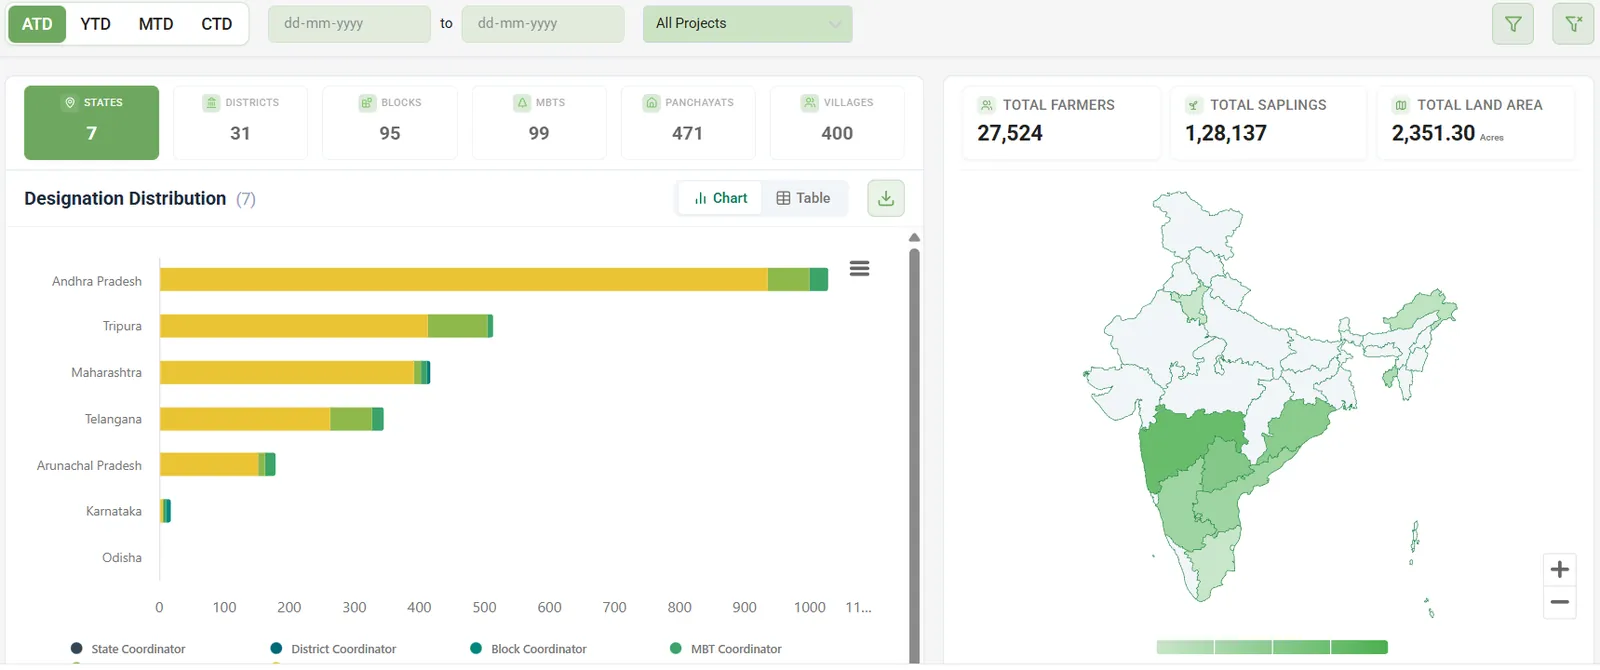Select the Panchayats 471 card
The width and height of the screenshot is (1600, 670).
coord(688,123)
